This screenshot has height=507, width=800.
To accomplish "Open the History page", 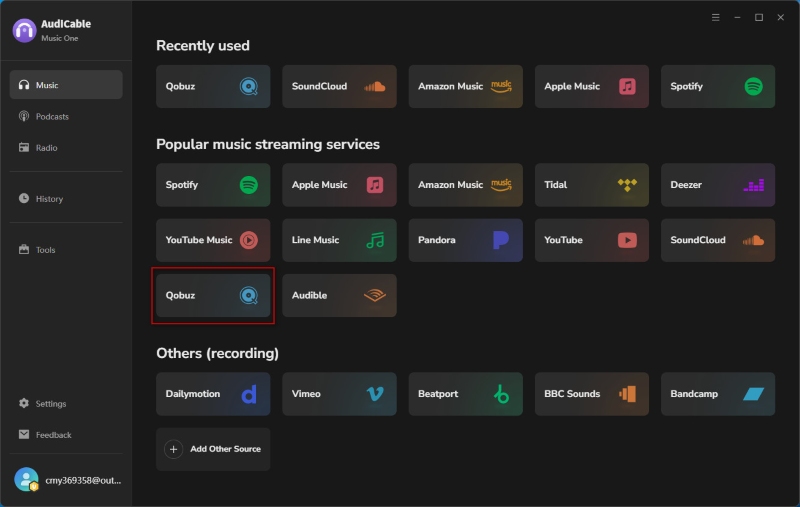I will pyautogui.click(x=66, y=198).
